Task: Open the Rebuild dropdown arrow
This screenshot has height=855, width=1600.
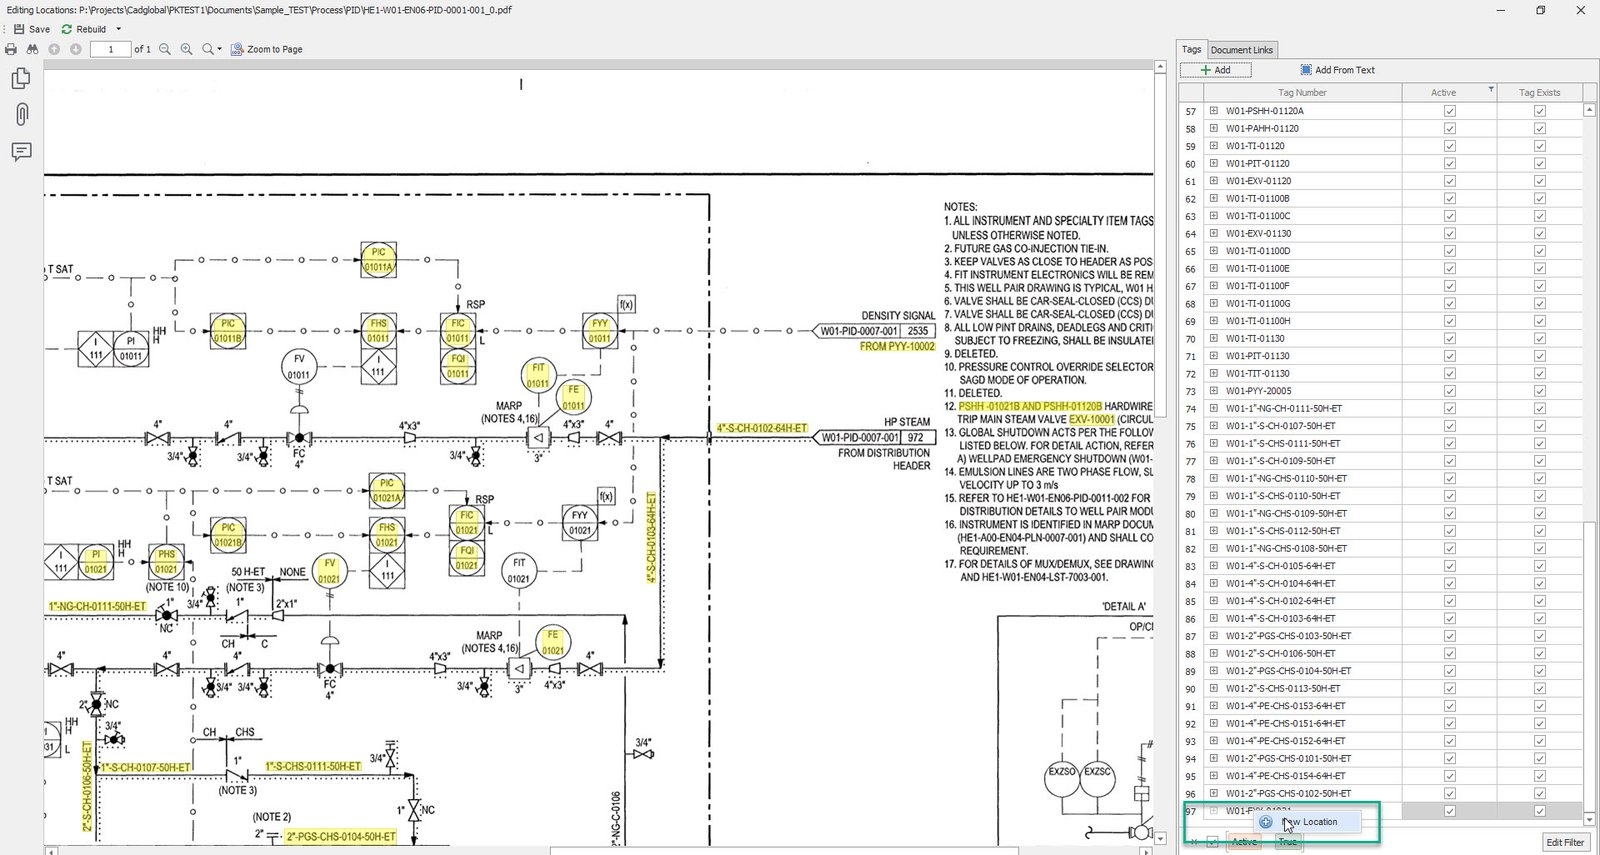Action: (118, 29)
